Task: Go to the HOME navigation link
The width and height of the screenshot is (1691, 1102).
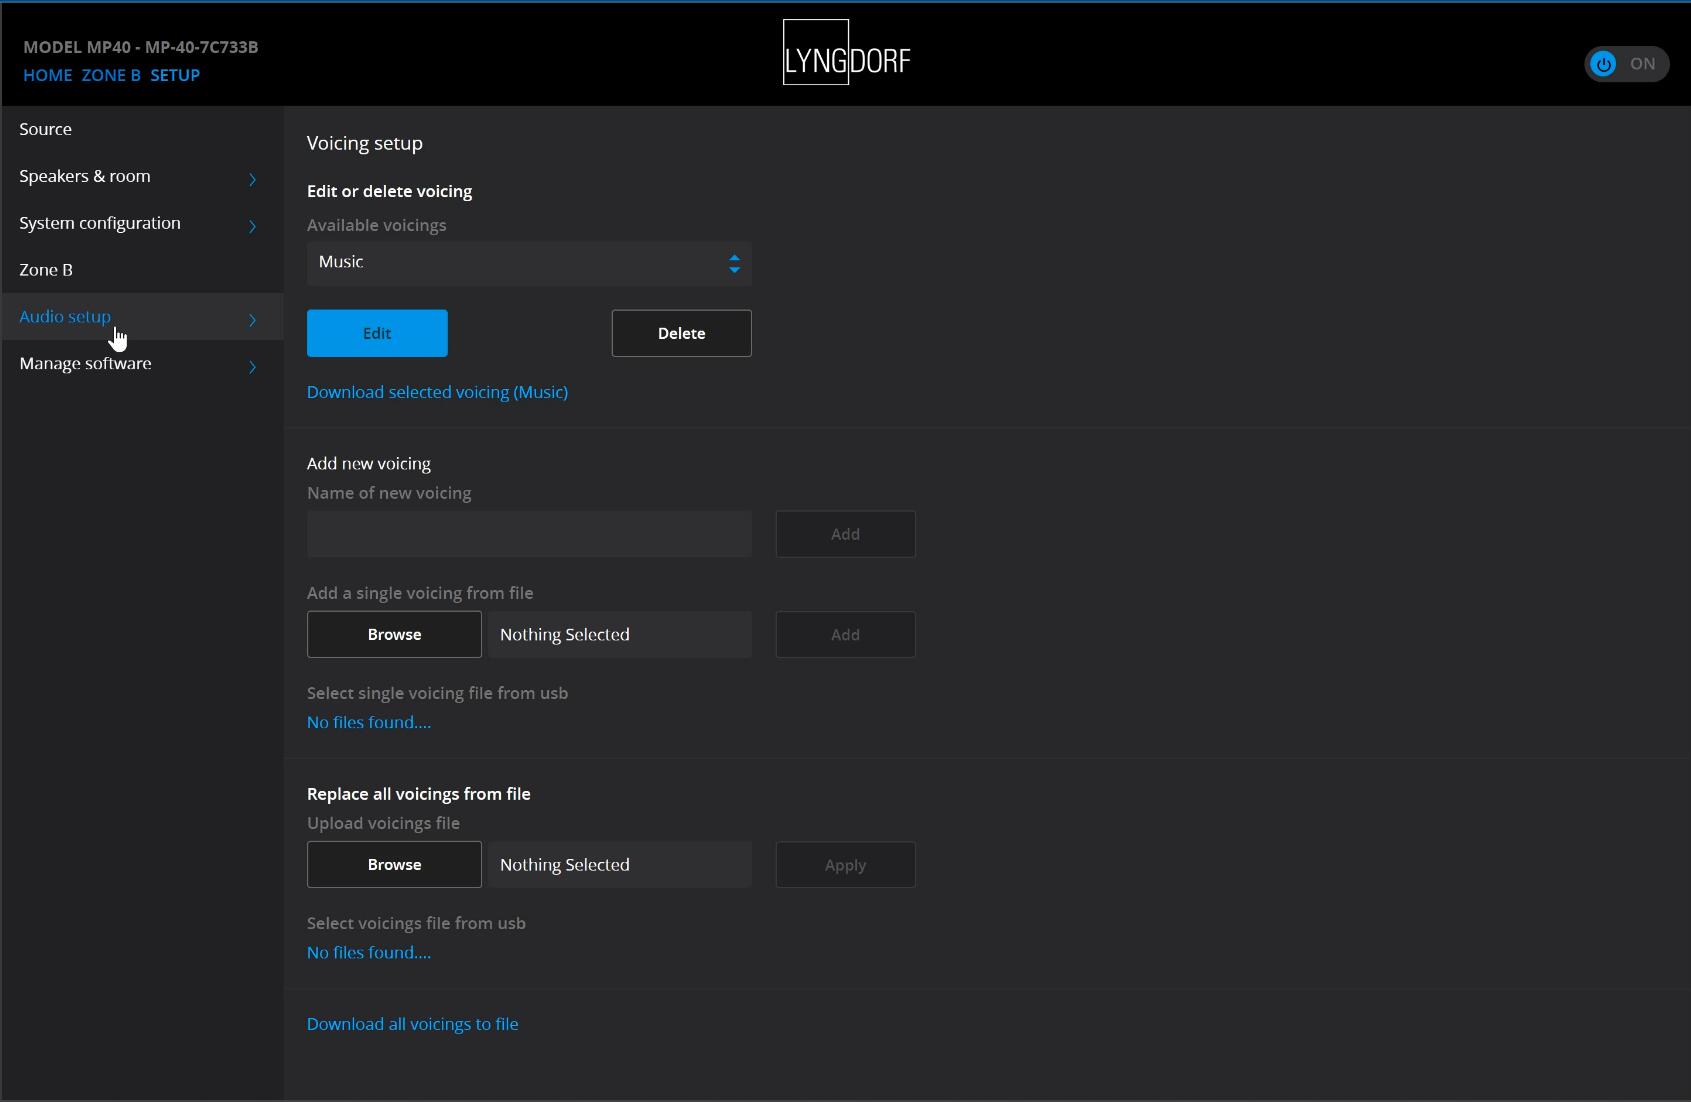Action: (x=47, y=75)
